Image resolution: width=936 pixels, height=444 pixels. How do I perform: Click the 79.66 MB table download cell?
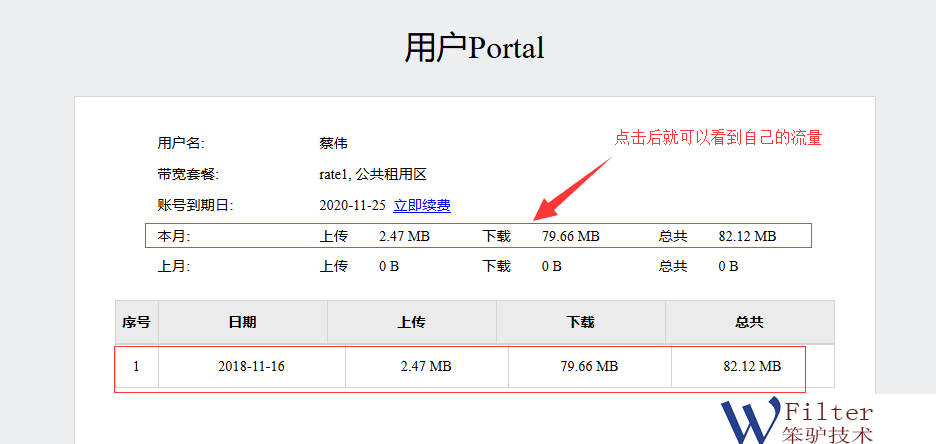click(589, 367)
